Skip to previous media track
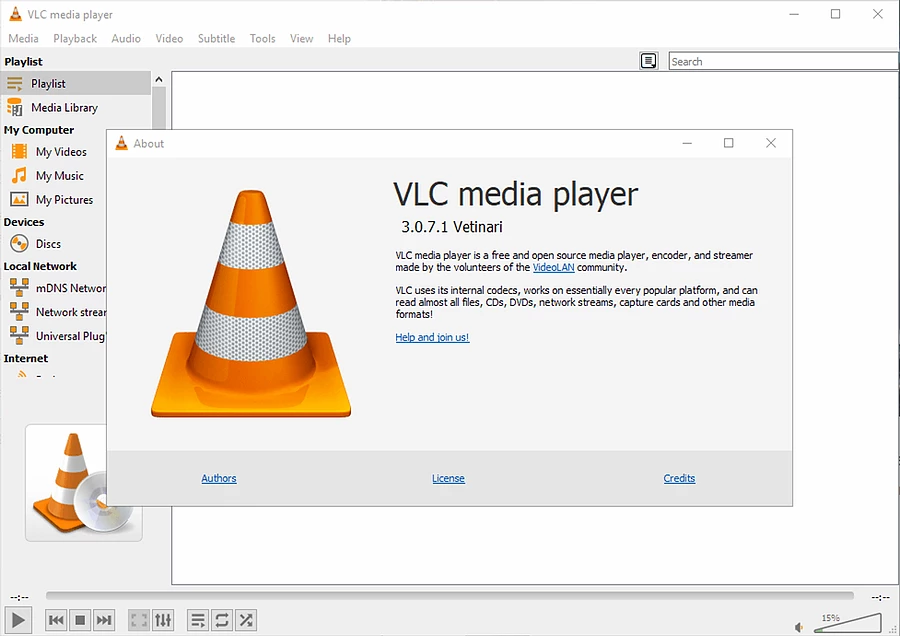 (56, 620)
